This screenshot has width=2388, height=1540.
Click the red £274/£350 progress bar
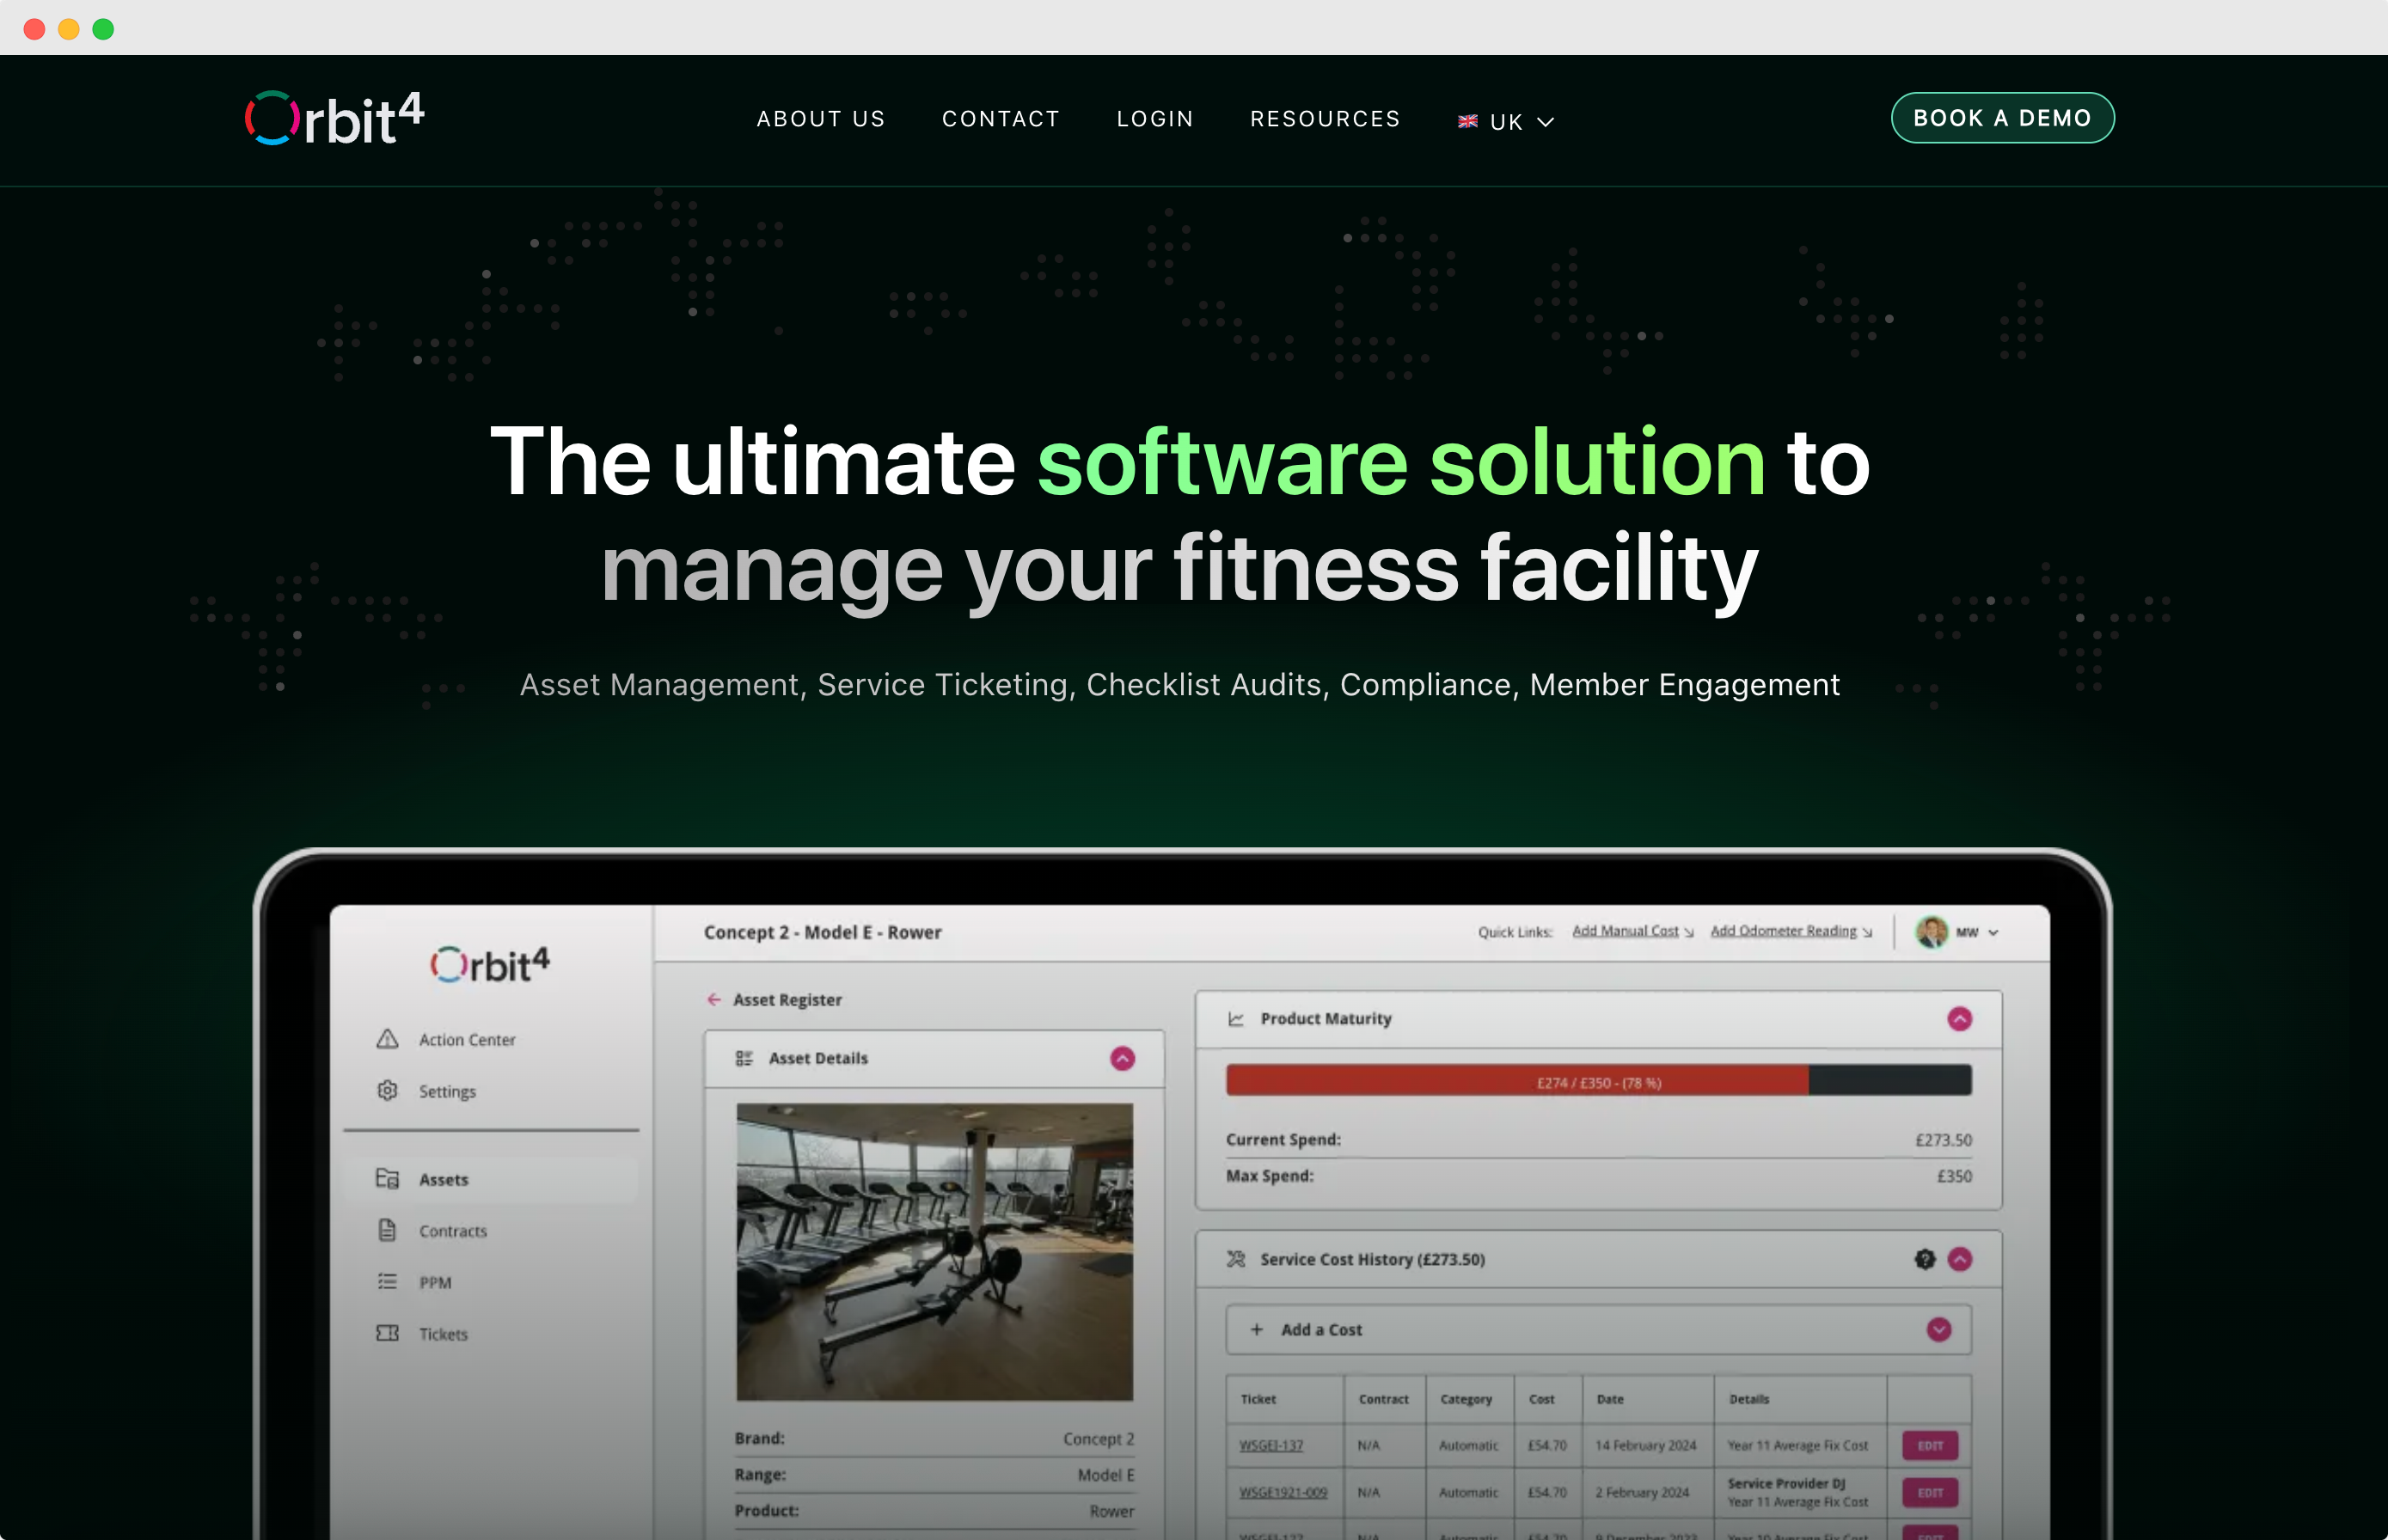click(x=1597, y=1081)
